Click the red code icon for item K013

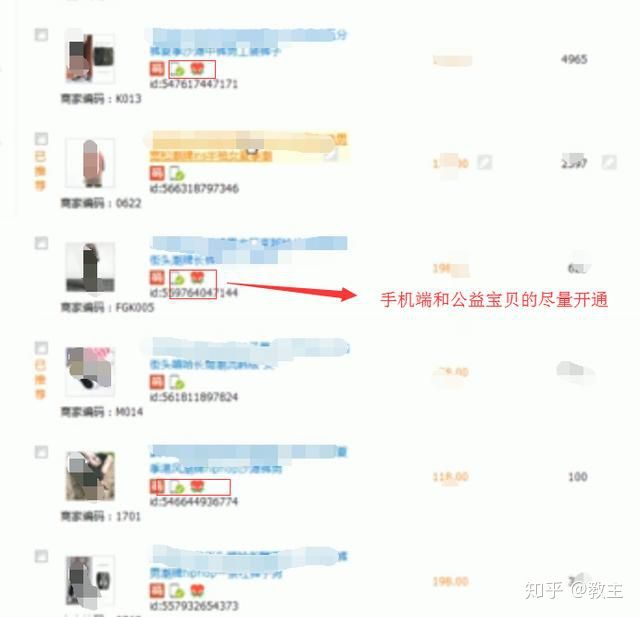pyautogui.click(x=157, y=69)
